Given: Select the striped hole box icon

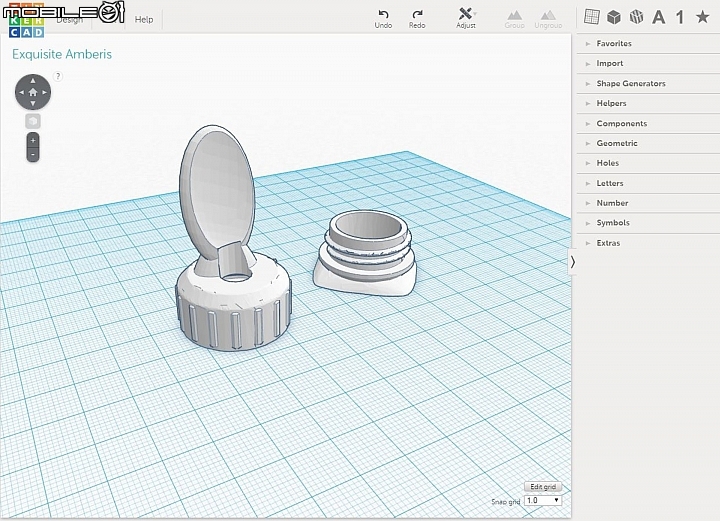Looking at the screenshot, I should coord(636,17).
